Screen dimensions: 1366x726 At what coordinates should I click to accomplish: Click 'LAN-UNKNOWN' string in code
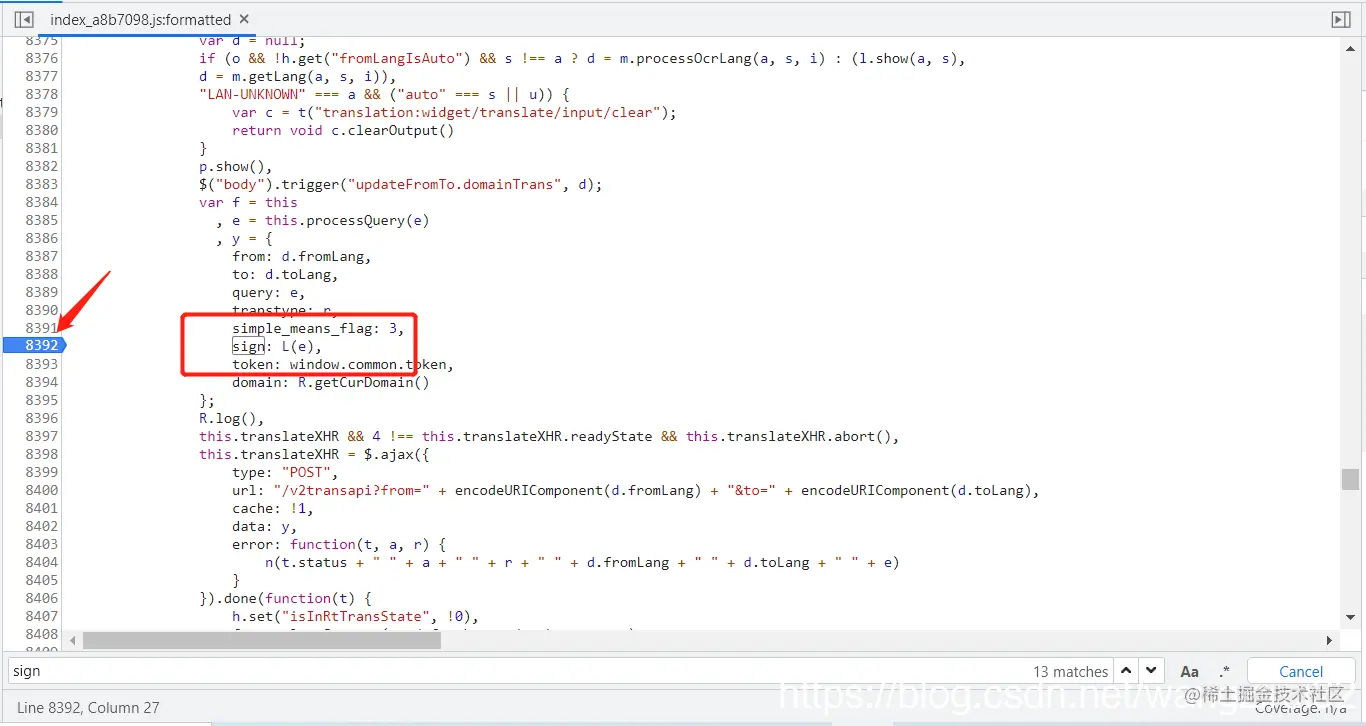click(252, 94)
